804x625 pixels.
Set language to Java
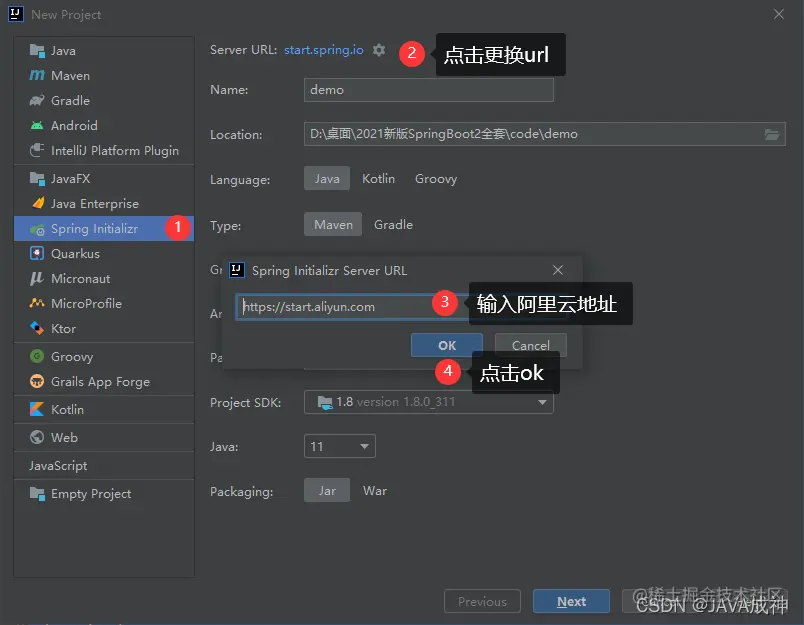point(327,178)
